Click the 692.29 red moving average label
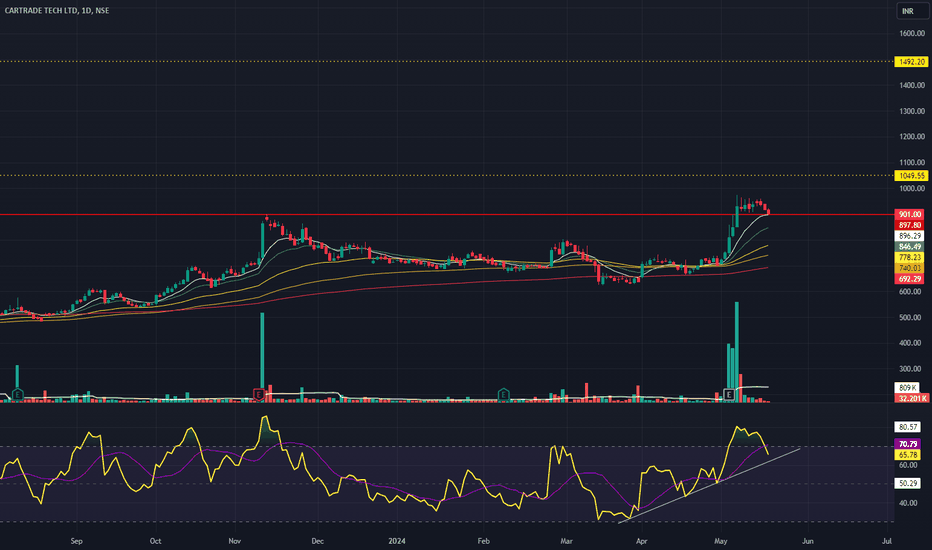932x550 pixels. [x=909, y=279]
